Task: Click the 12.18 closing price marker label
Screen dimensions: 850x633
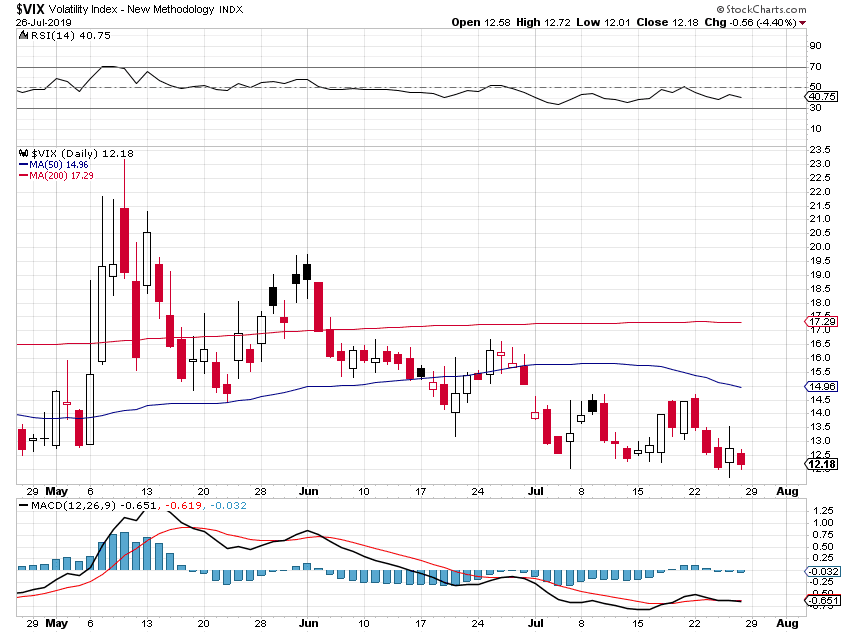Action: point(822,465)
